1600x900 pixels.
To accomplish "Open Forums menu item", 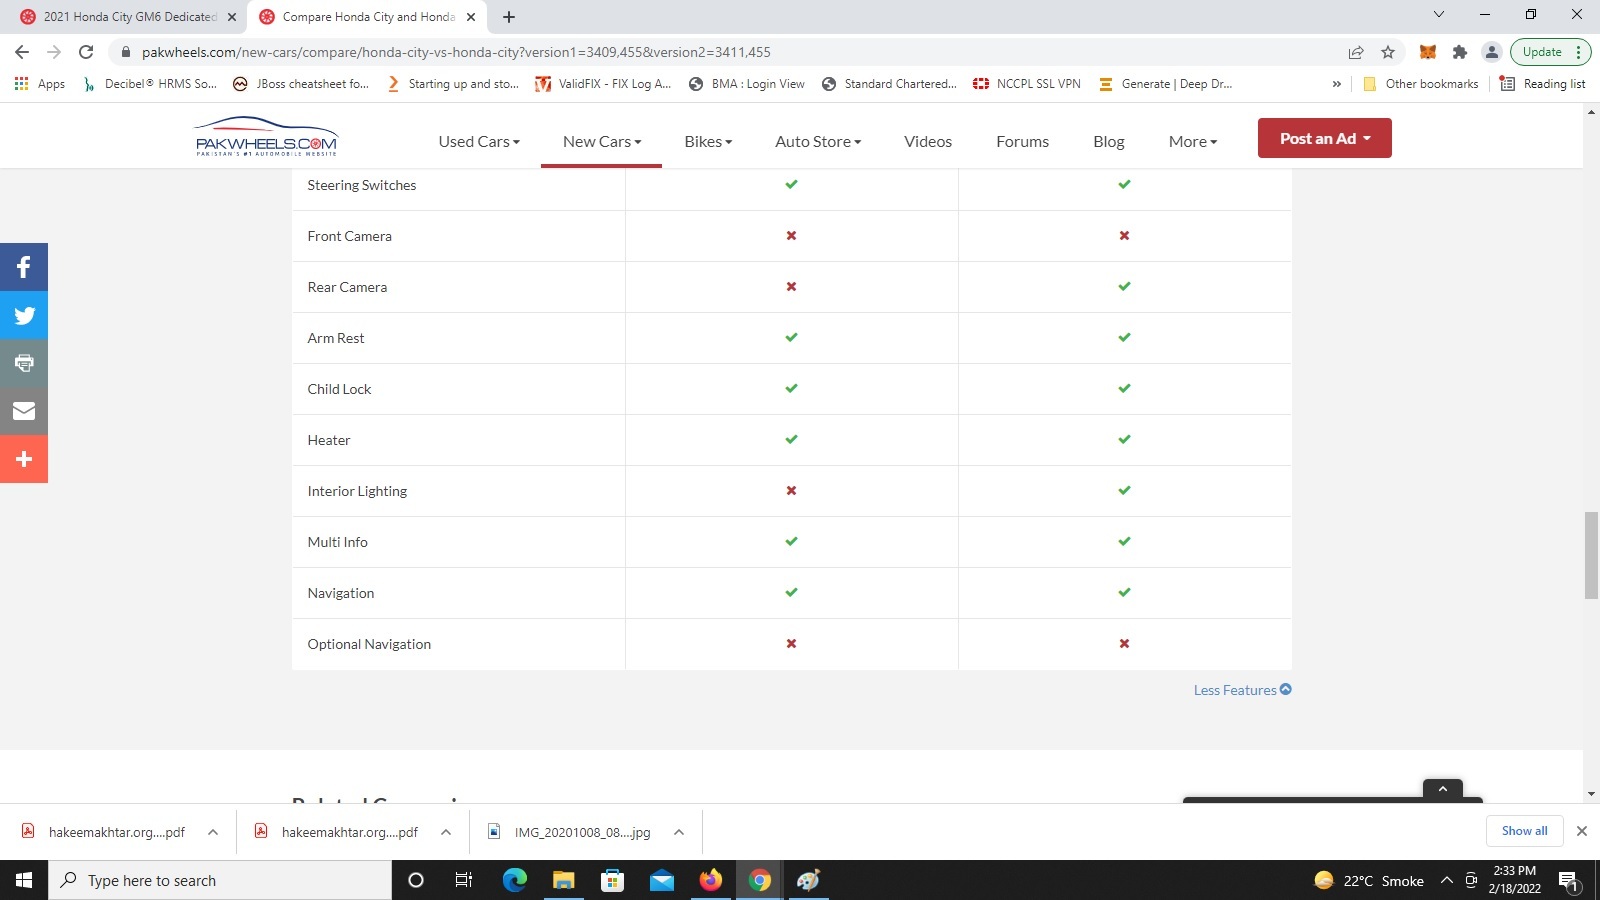I will tap(1022, 142).
